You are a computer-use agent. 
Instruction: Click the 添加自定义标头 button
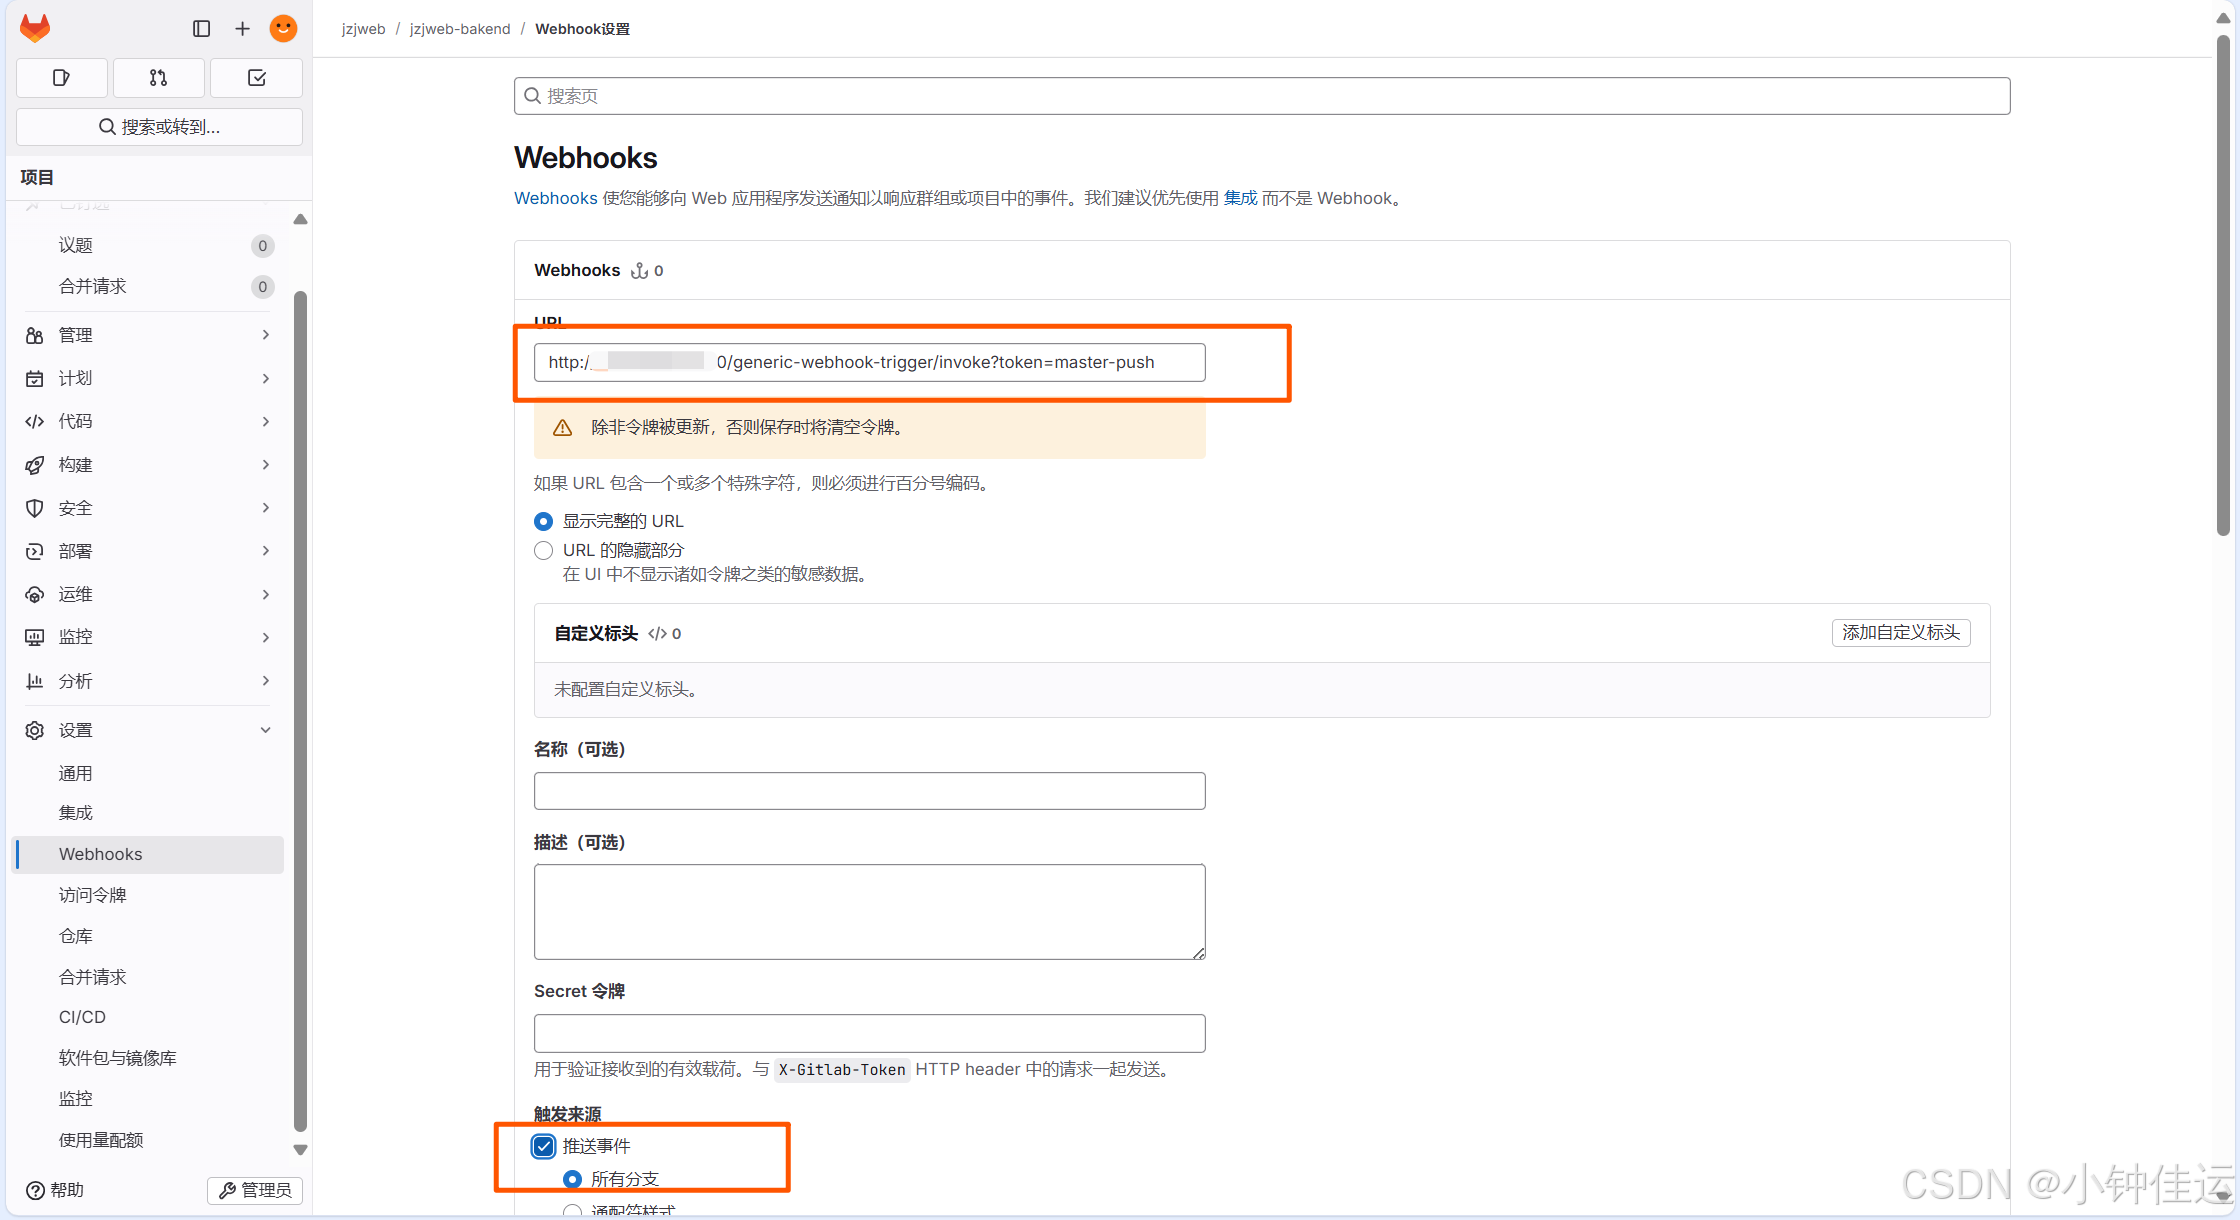pyautogui.click(x=1901, y=633)
